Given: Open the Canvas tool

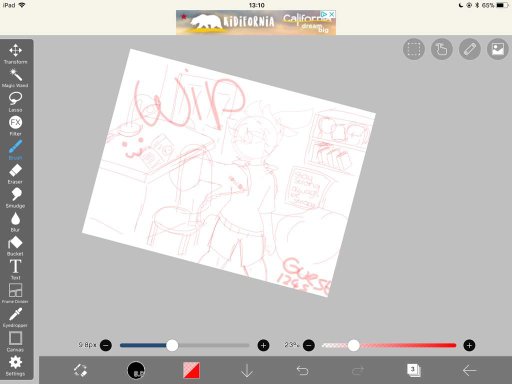Looking at the screenshot, I should tap(15, 341).
